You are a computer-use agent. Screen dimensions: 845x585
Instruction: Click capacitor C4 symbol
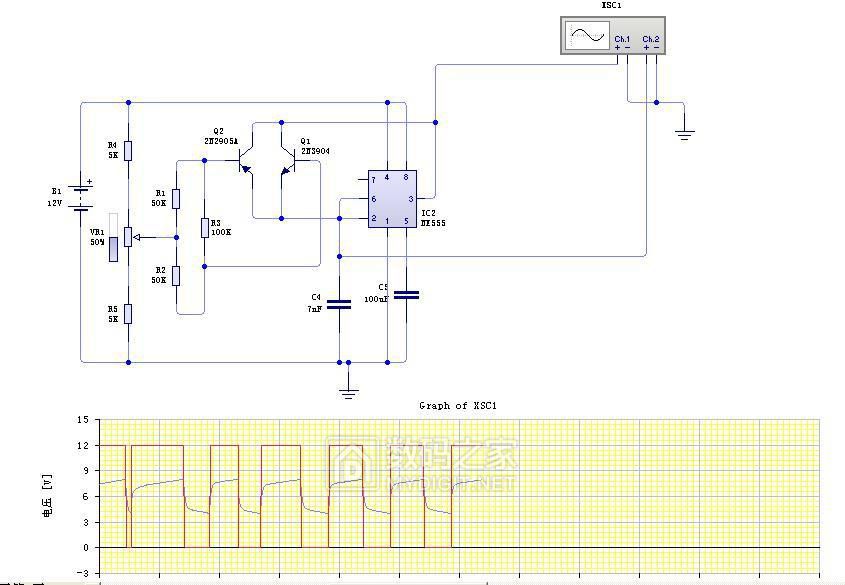coord(340,303)
